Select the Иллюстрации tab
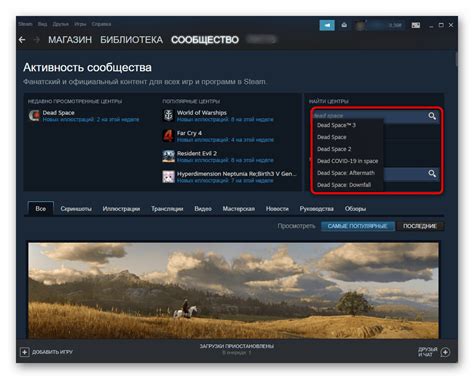The image size is (474, 379). (121, 209)
